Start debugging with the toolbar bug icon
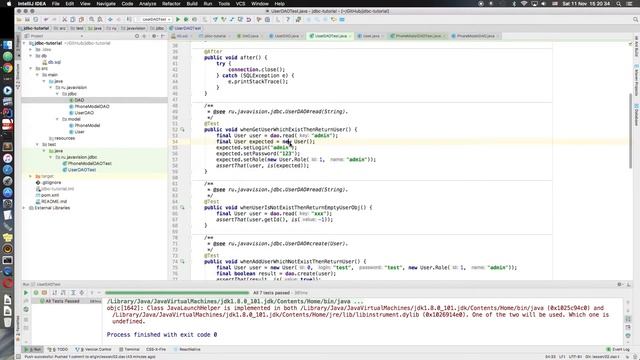The width and height of the screenshot is (640, 360). (186, 20)
